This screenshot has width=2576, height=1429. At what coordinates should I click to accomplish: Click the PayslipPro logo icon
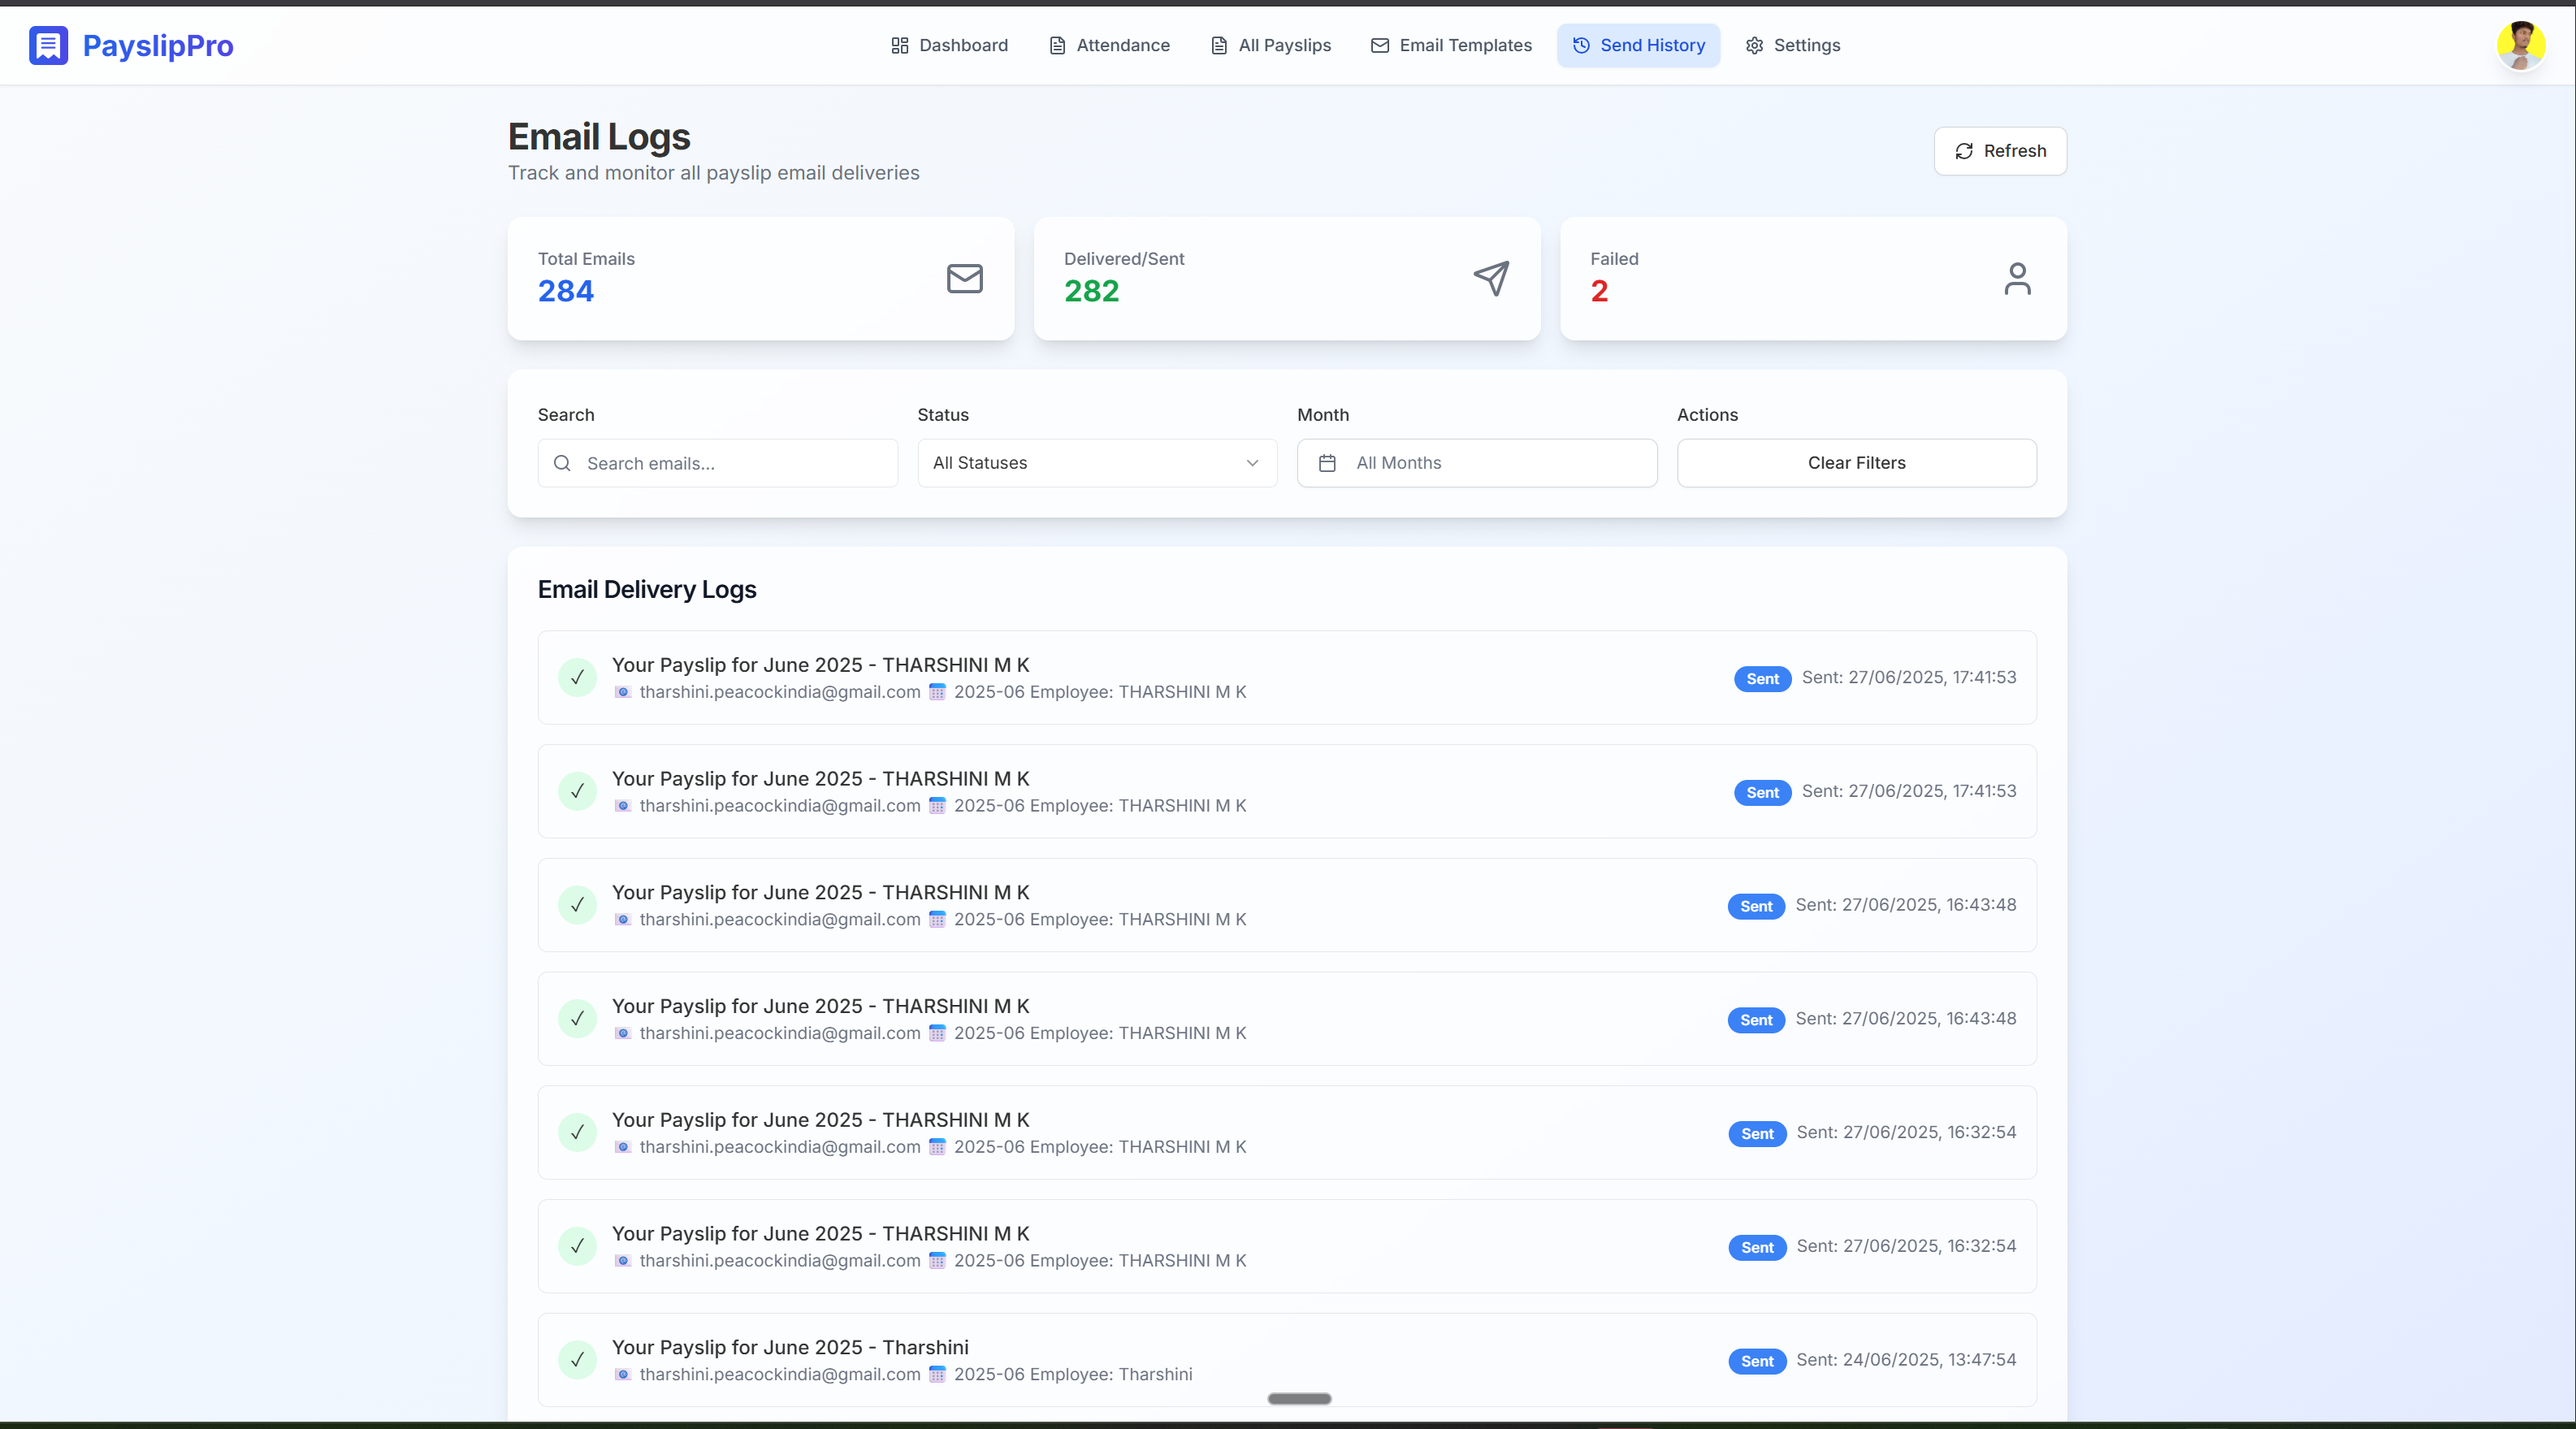(x=48, y=45)
